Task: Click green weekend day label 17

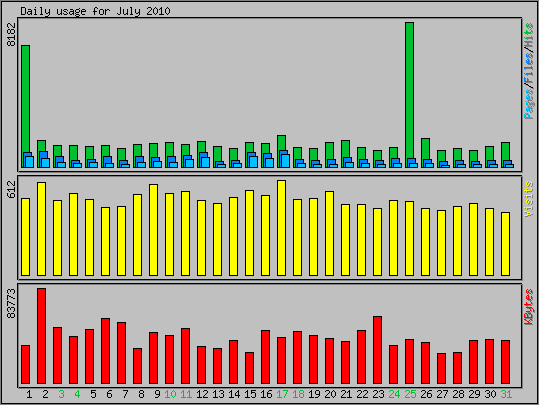Action: pos(282,394)
